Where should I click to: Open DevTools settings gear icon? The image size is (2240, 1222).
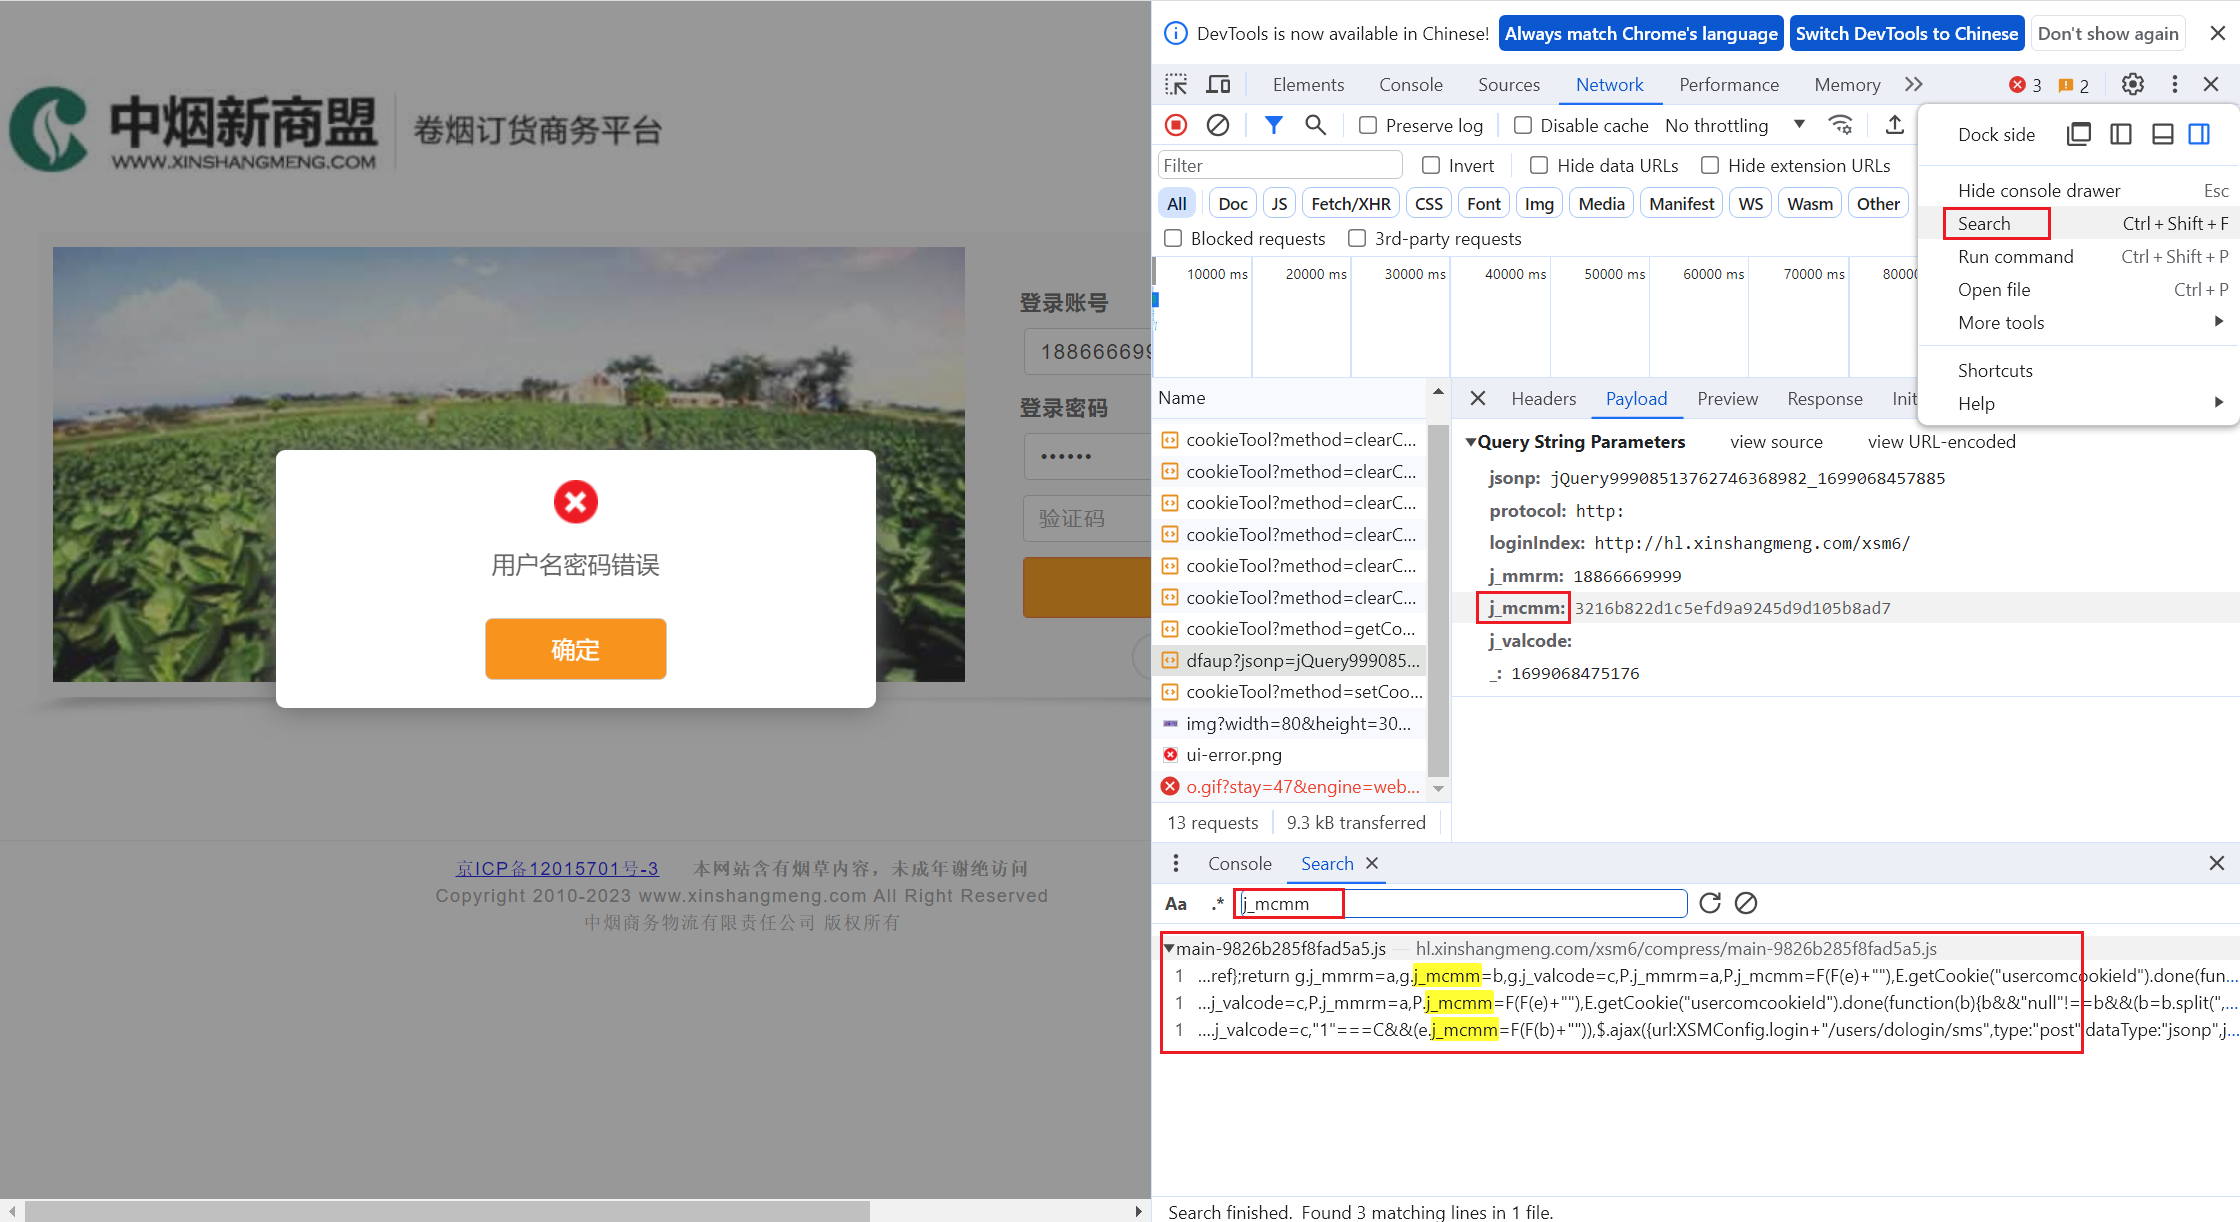pos(2132,84)
